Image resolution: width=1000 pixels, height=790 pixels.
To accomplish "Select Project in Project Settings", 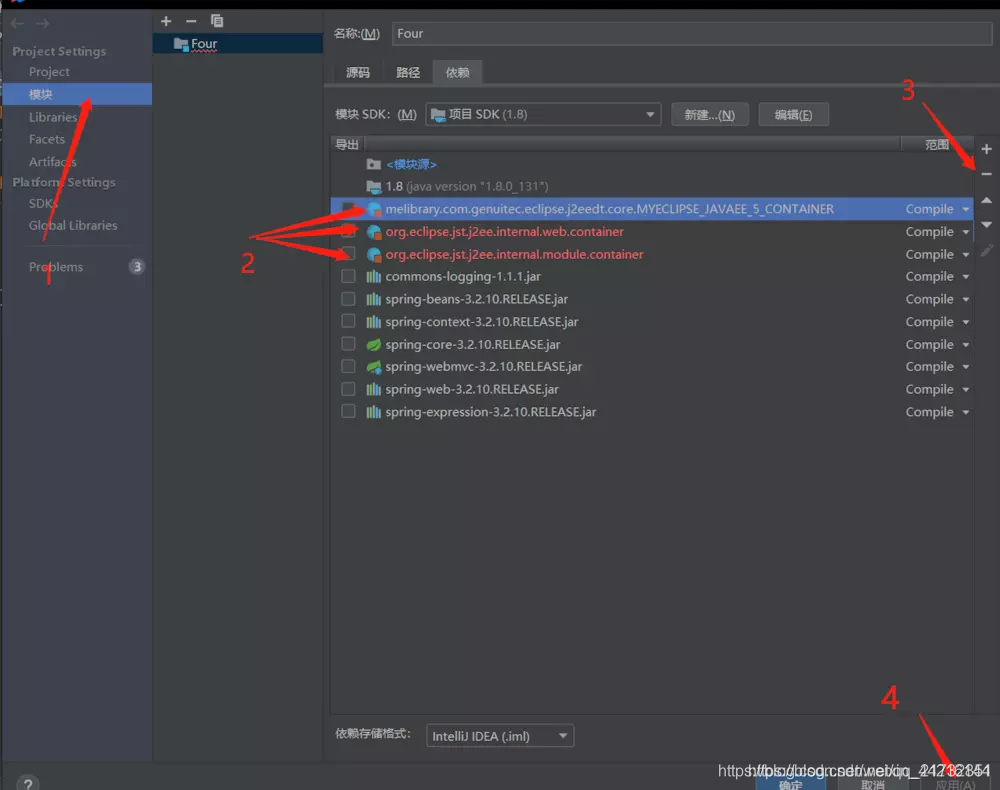I will click(49, 71).
